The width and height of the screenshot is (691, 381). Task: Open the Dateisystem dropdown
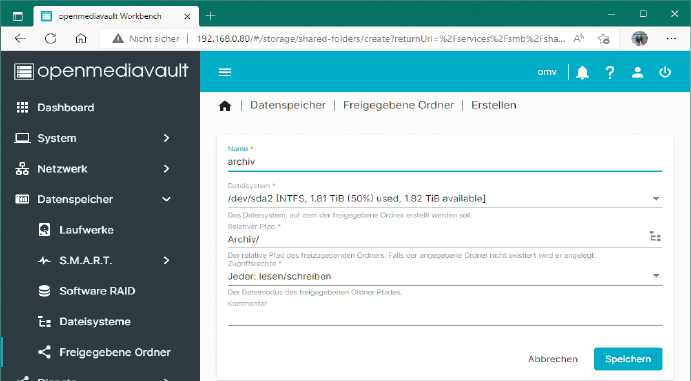[445, 199]
